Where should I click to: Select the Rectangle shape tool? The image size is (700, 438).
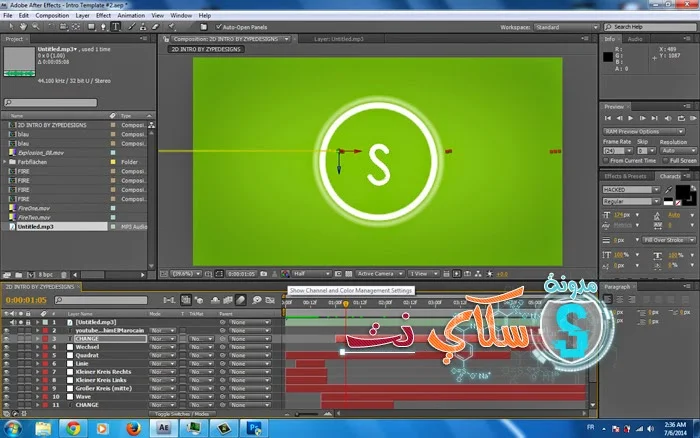click(92, 27)
